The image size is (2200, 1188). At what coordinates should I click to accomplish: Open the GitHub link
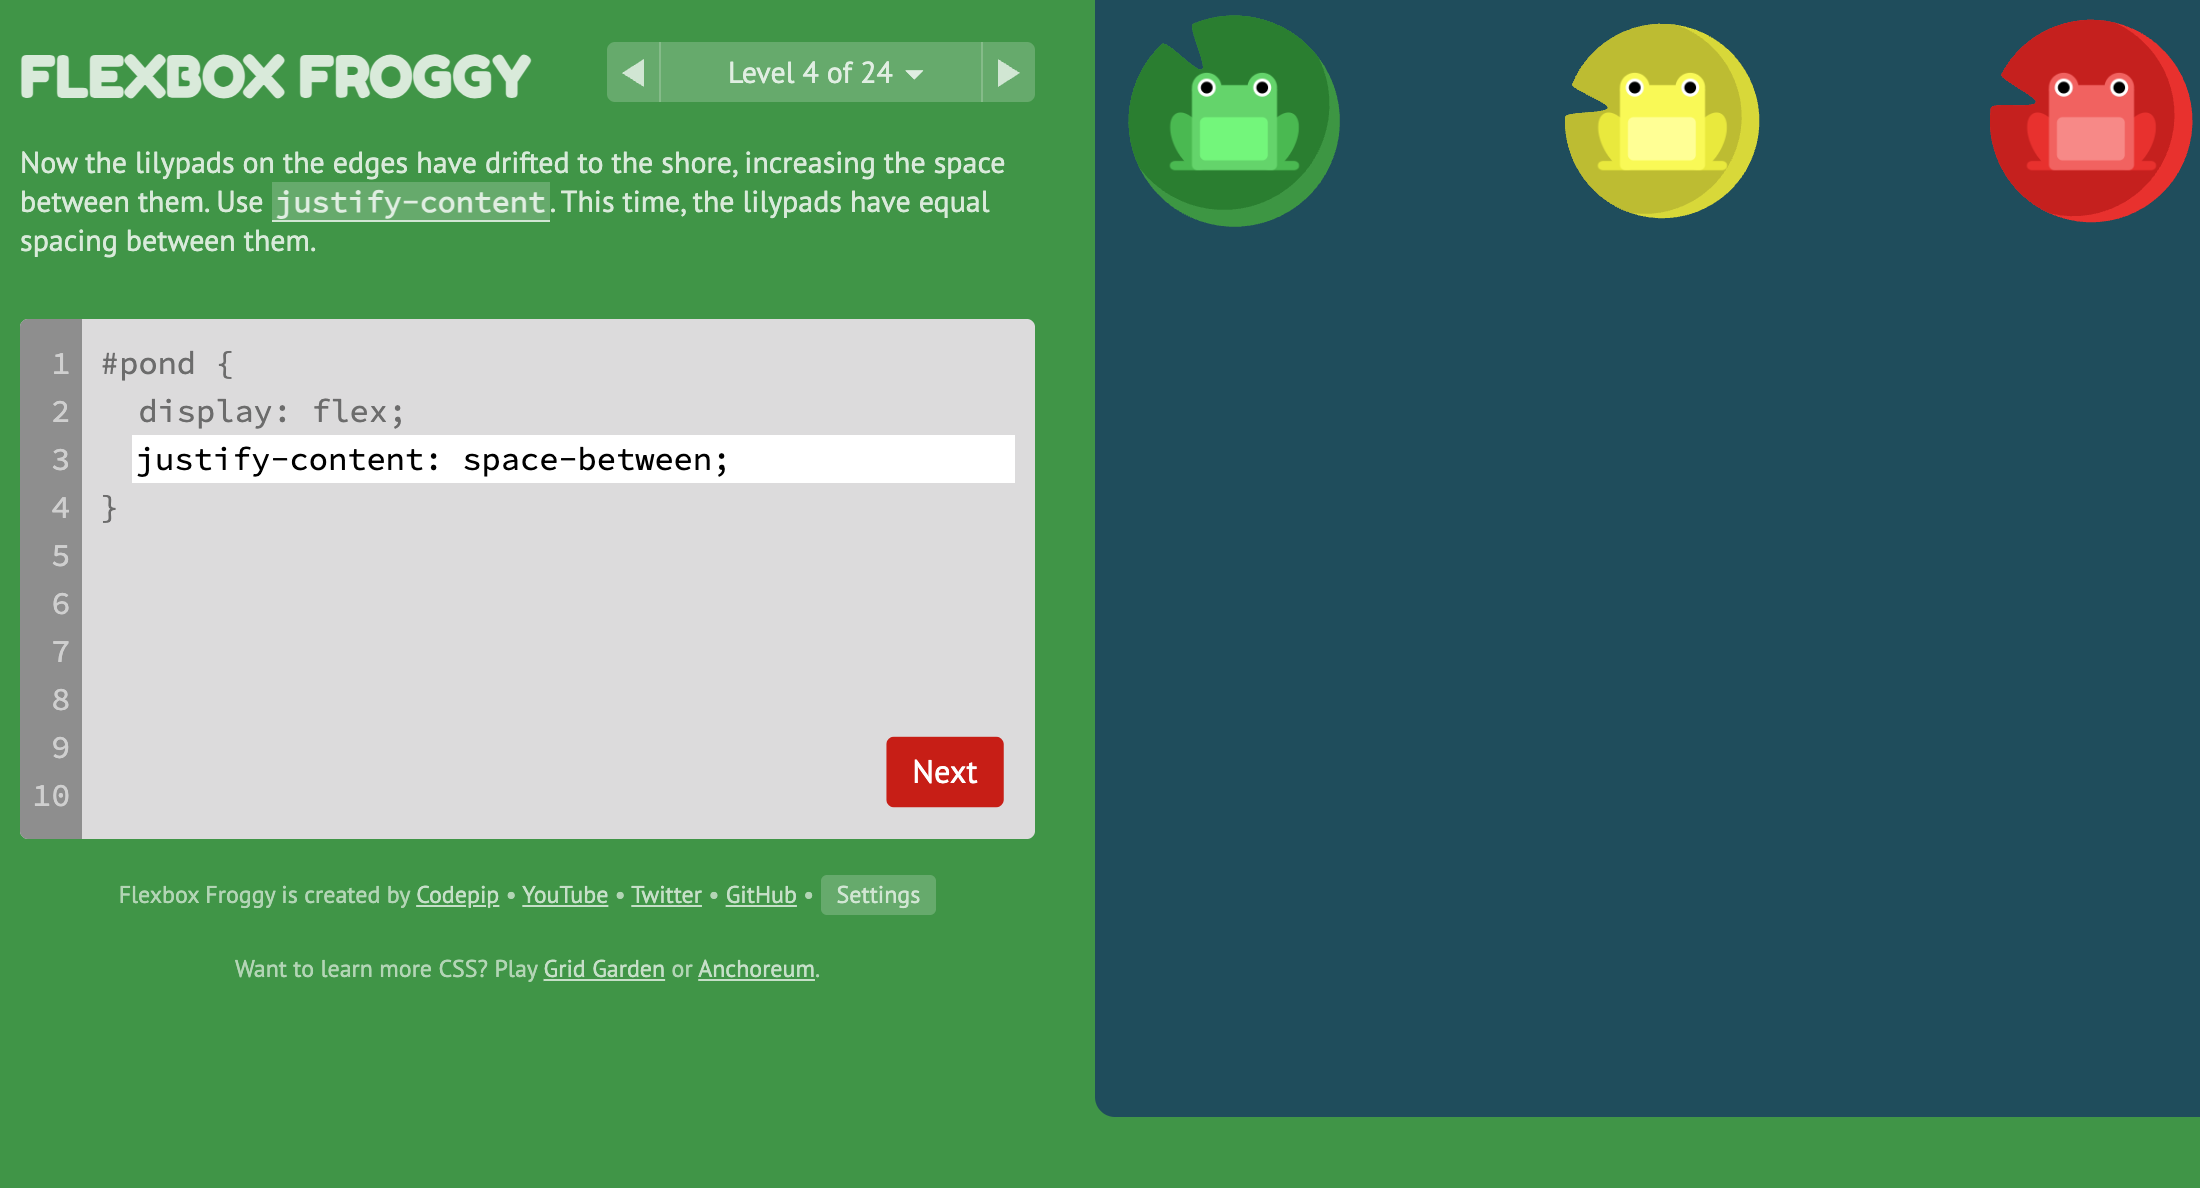click(761, 895)
